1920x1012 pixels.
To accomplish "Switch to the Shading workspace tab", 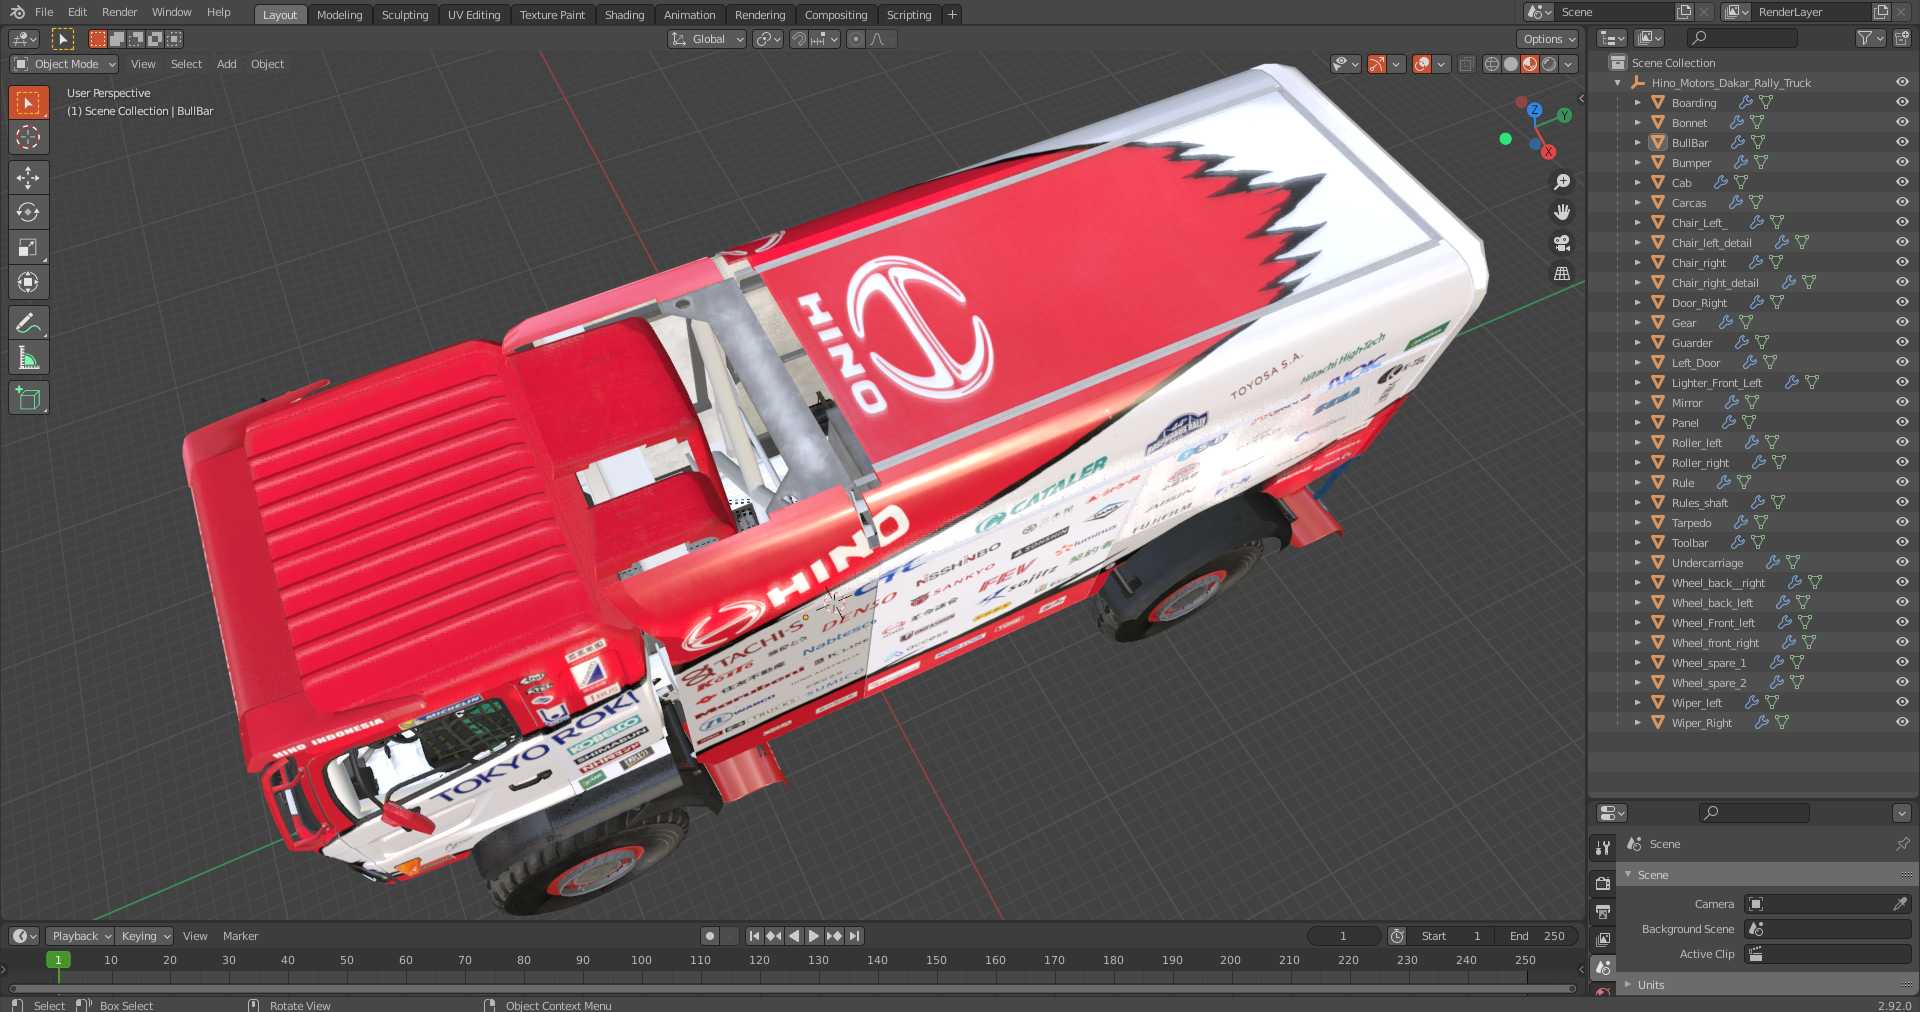I will (x=624, y=15).
